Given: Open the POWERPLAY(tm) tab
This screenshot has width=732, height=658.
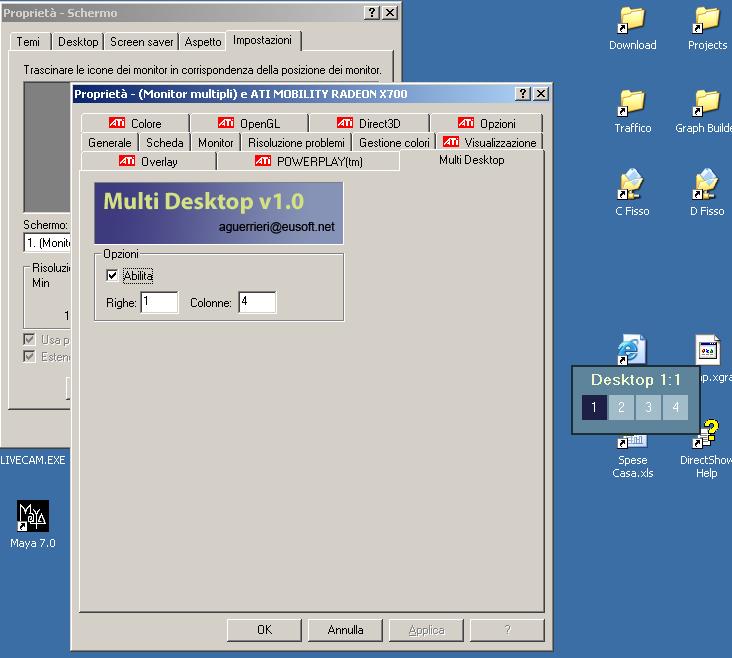Looking at the screenshot, I should click(308, 162).
